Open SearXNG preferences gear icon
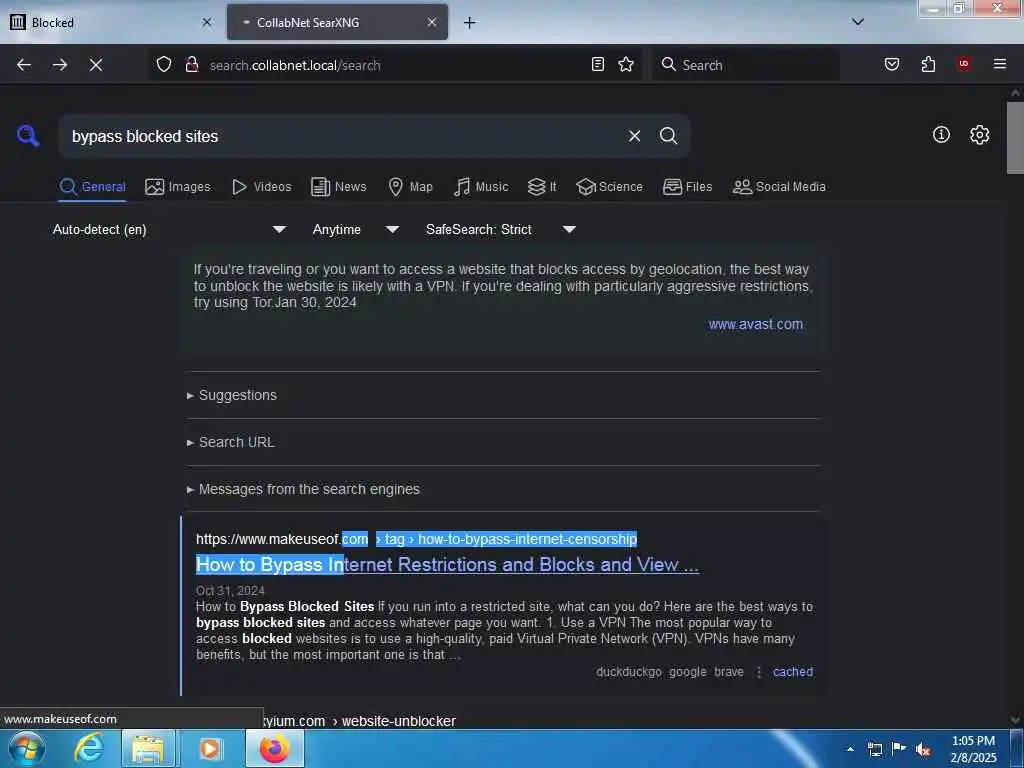This screenshot has height=768, width=1024. click(980, 135)
